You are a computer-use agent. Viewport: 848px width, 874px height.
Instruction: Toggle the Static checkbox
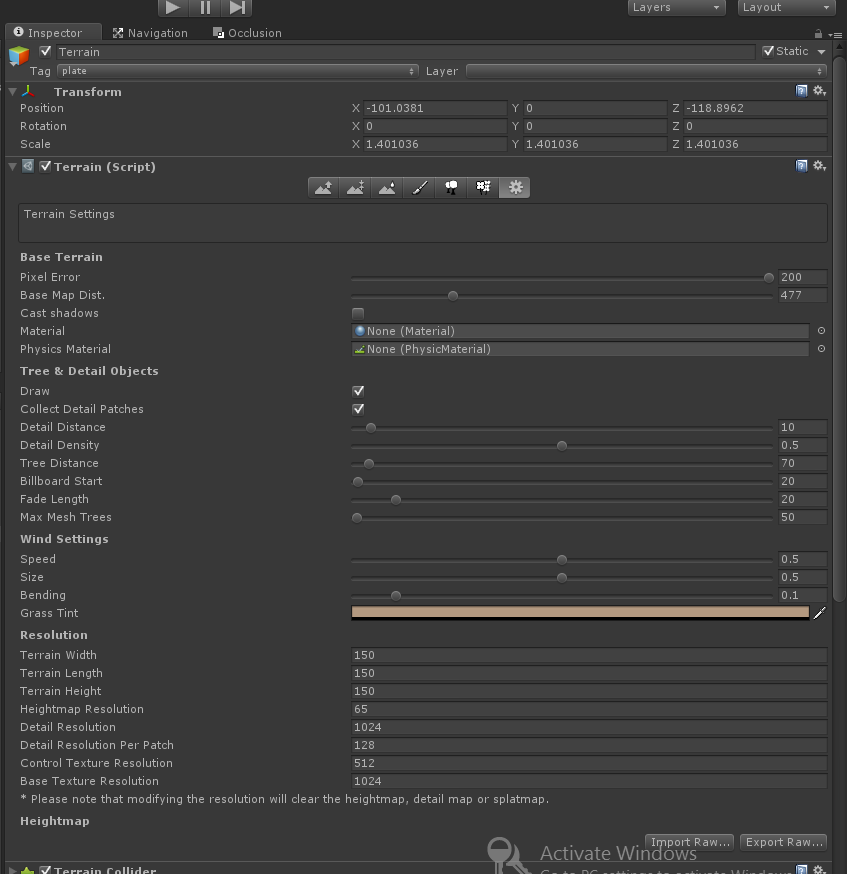[x=768, y=51]
